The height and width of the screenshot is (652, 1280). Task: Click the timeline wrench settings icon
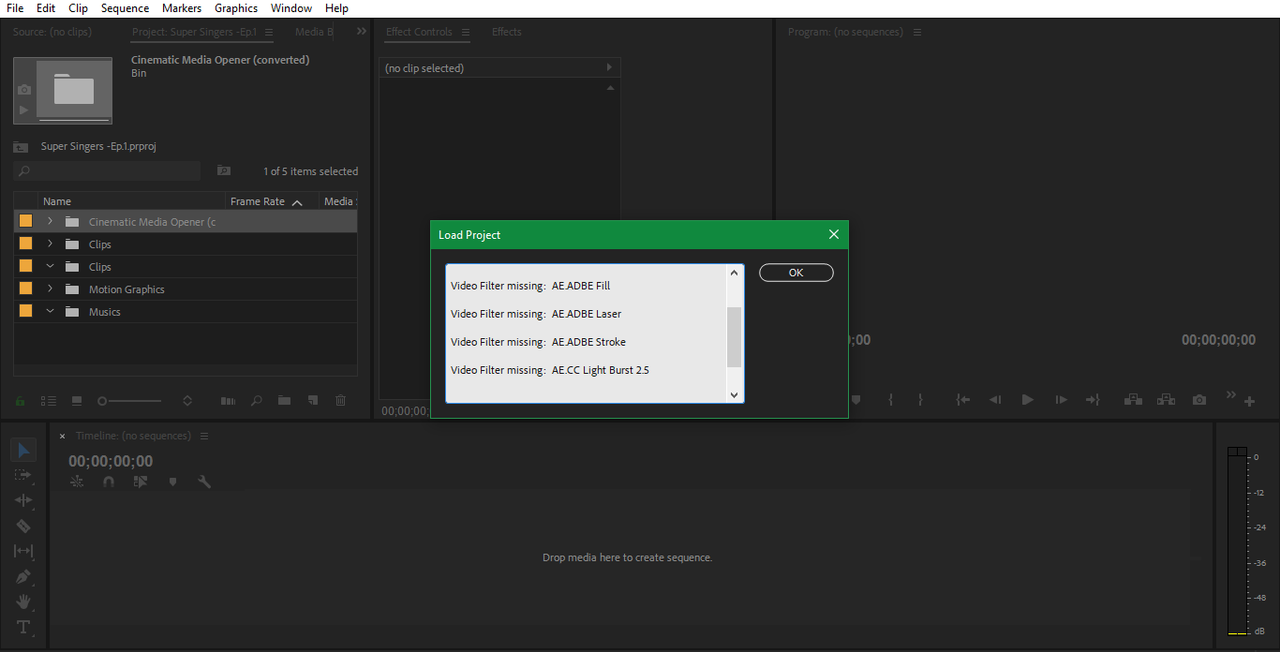(x=204, y=482)
